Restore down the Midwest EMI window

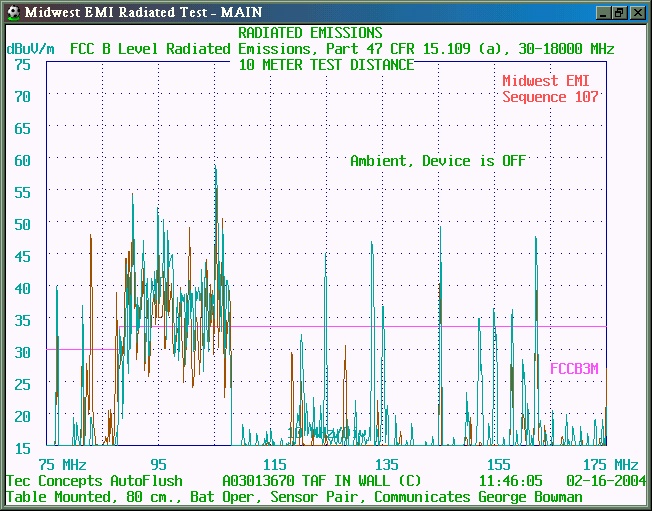[619, 13]
